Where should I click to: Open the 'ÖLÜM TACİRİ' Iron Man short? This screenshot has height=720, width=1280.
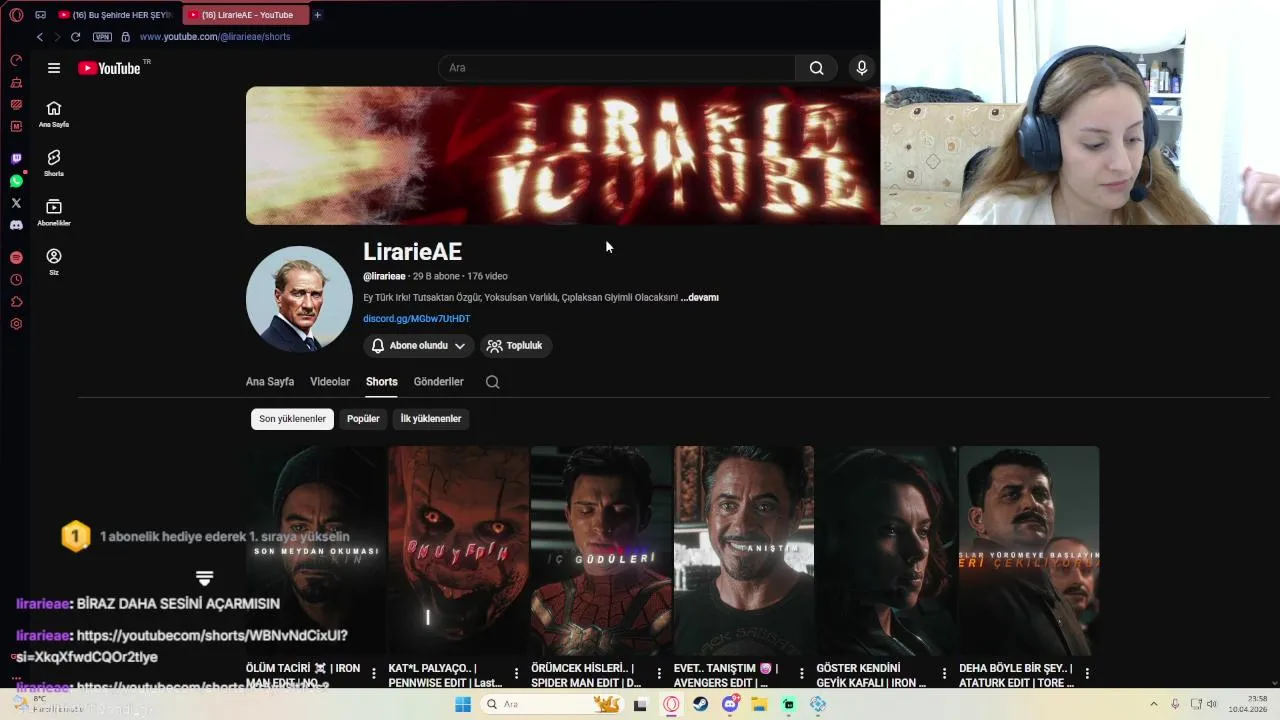(316, 550)
